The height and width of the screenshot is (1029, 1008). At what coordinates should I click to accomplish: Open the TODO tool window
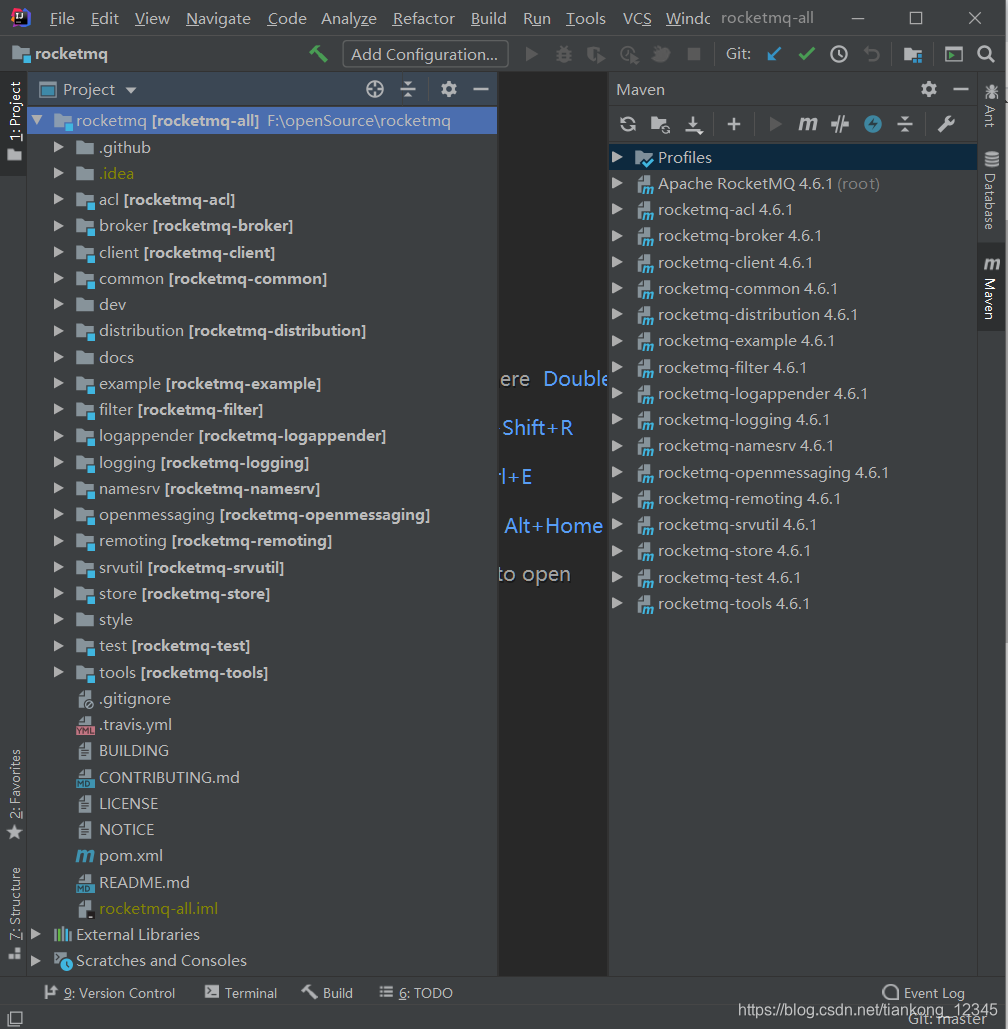tap(416, 993)
